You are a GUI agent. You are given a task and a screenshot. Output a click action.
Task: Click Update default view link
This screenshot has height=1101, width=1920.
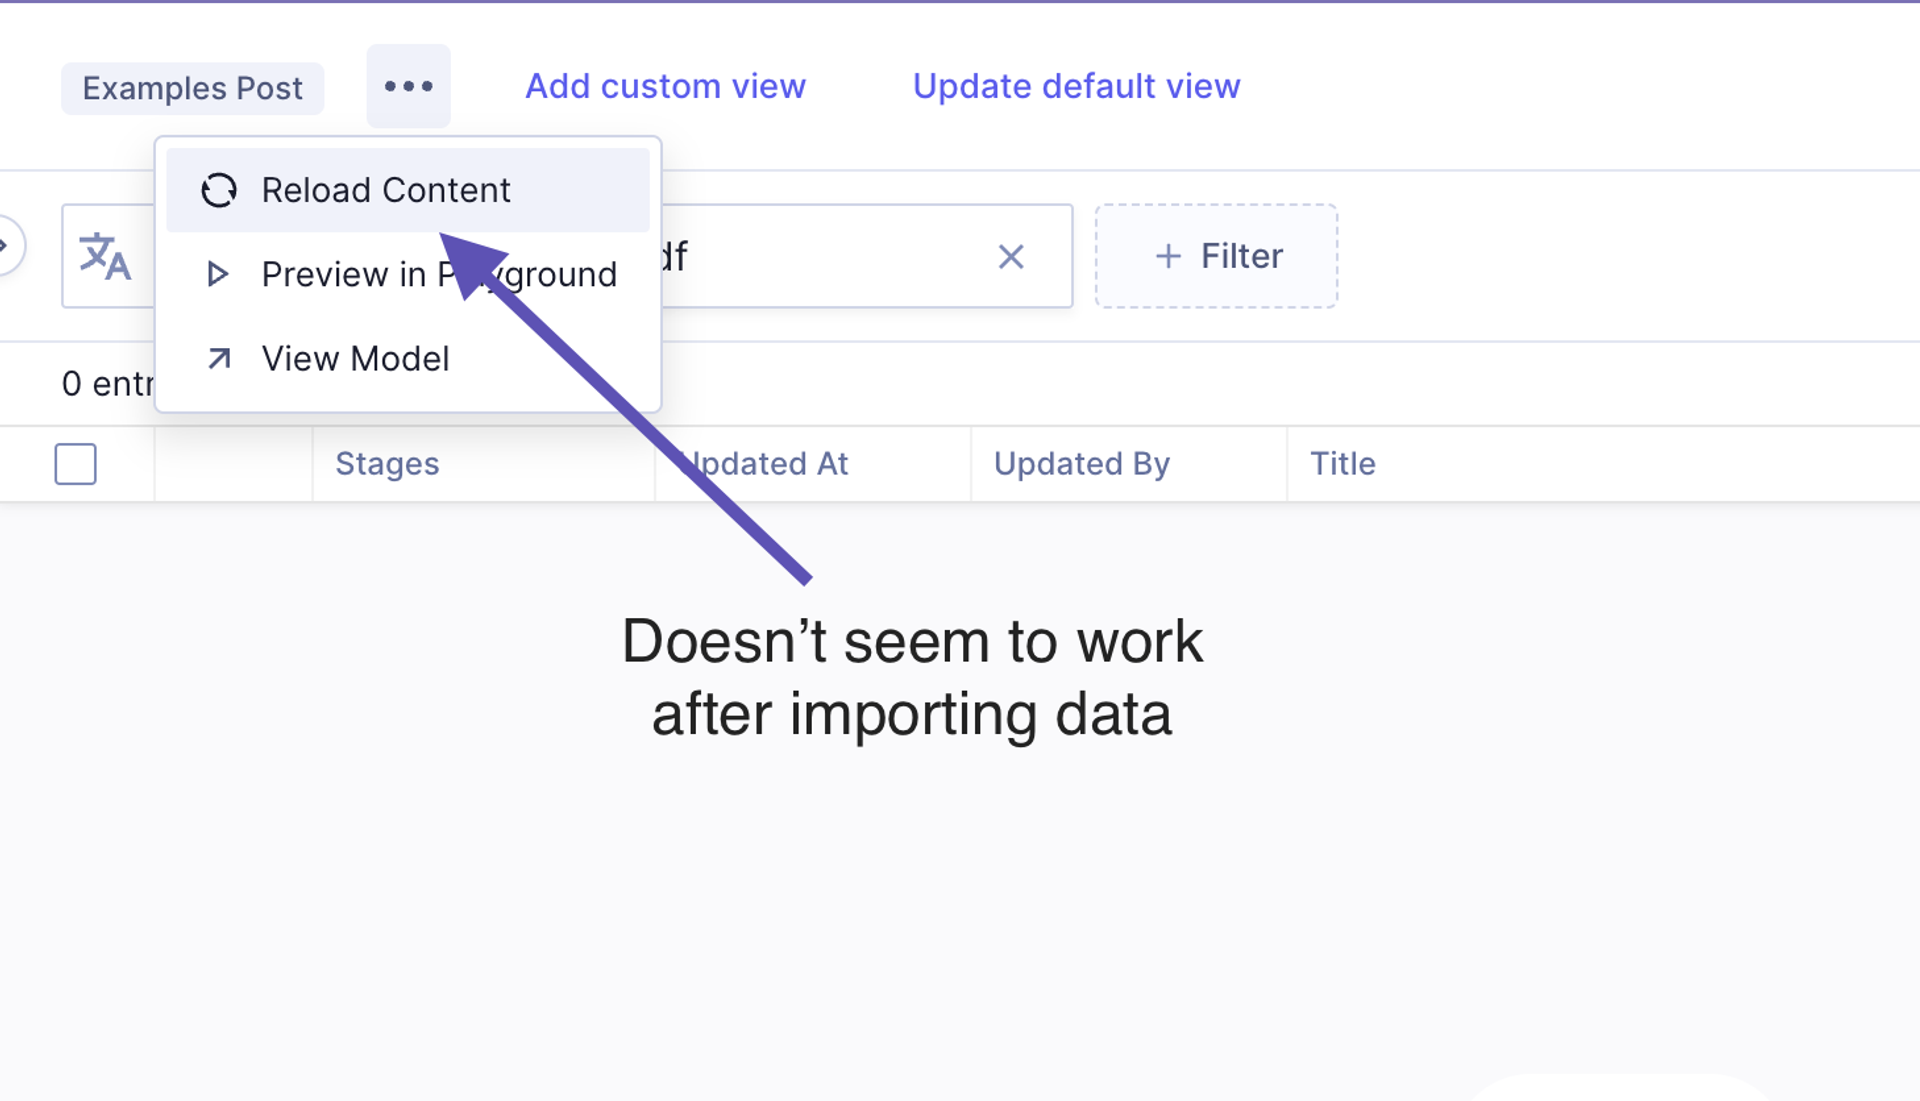1076,86
